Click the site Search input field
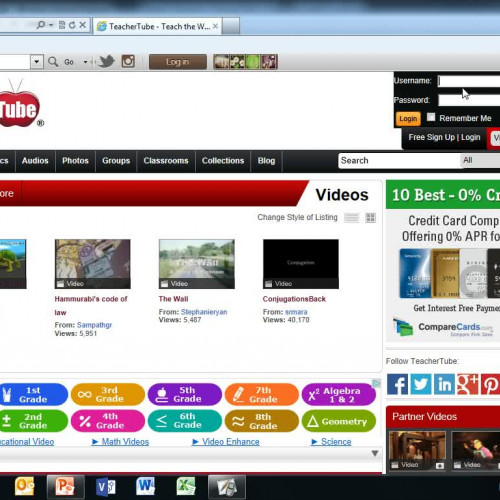This screenshot has height=500, width=500. coord(399,161)
